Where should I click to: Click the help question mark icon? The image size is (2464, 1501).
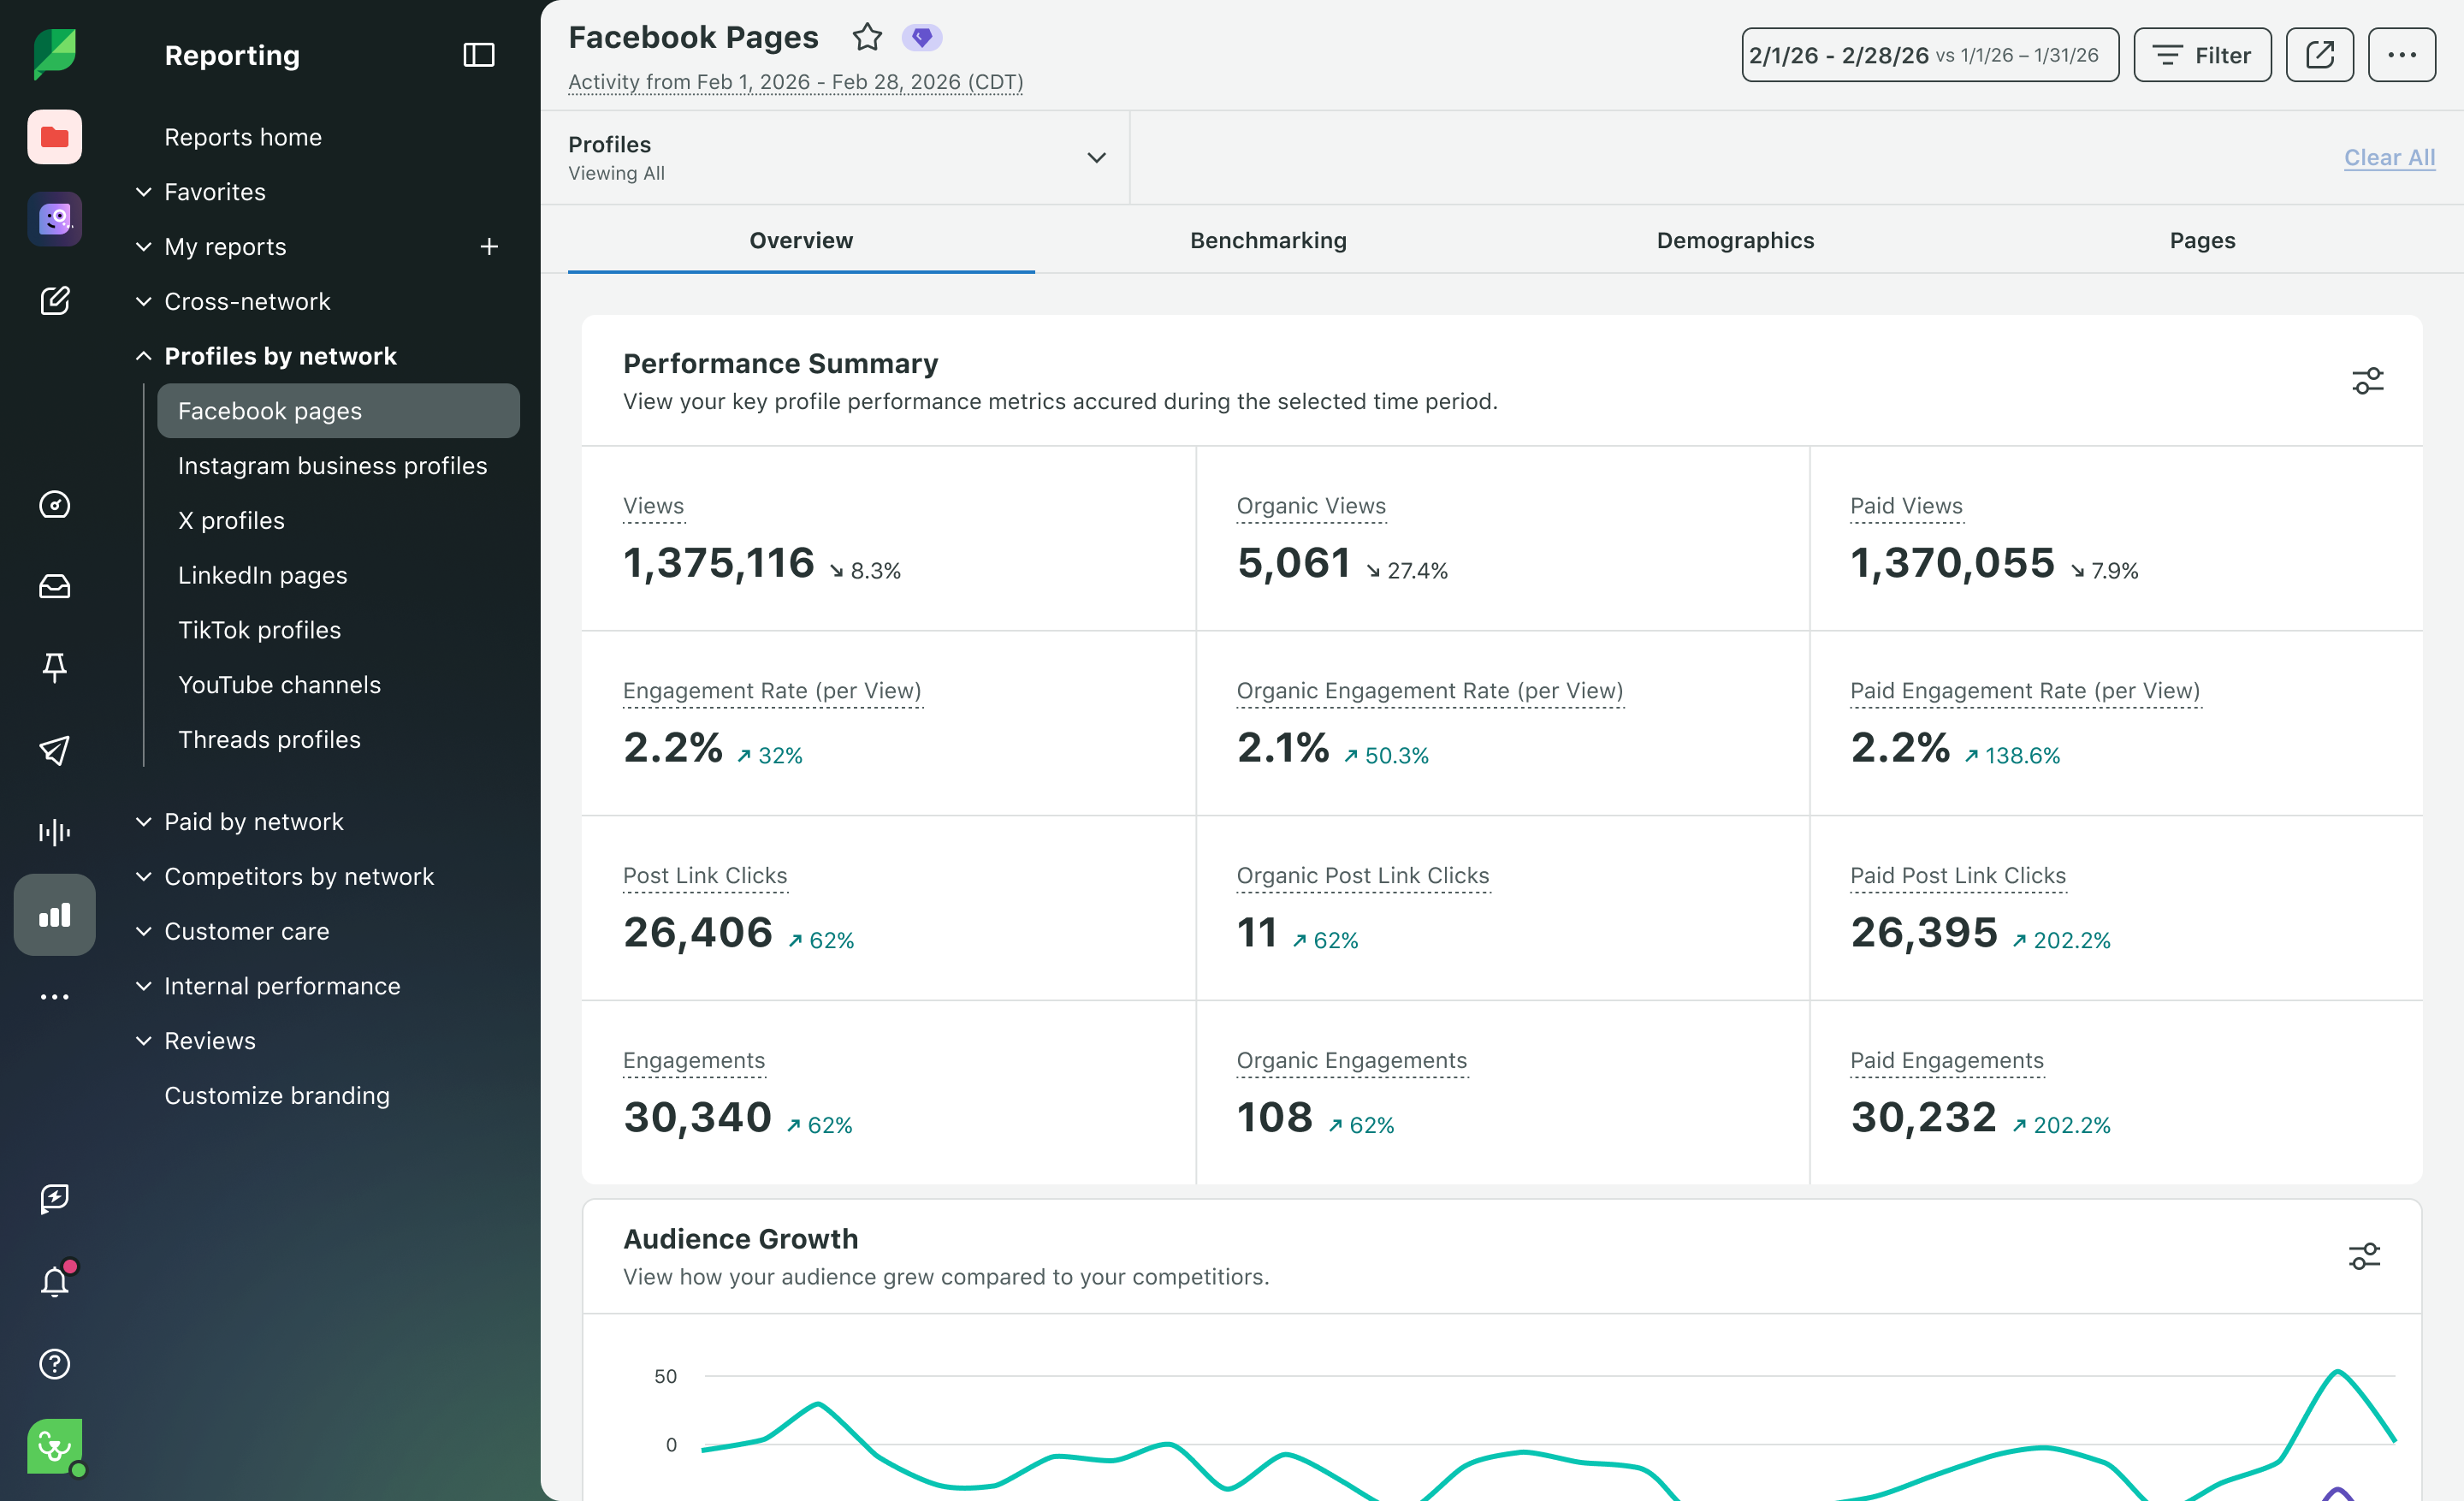coord(55,1364)
